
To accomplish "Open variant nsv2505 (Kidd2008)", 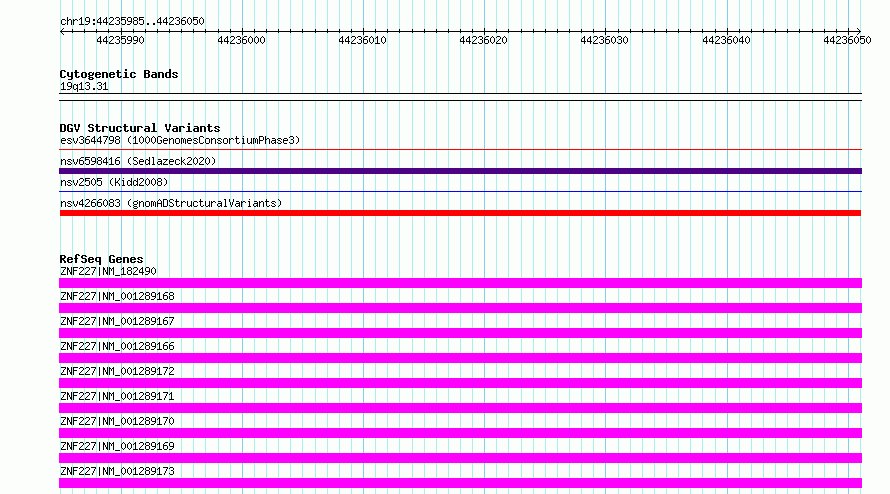I will point(114,182).
